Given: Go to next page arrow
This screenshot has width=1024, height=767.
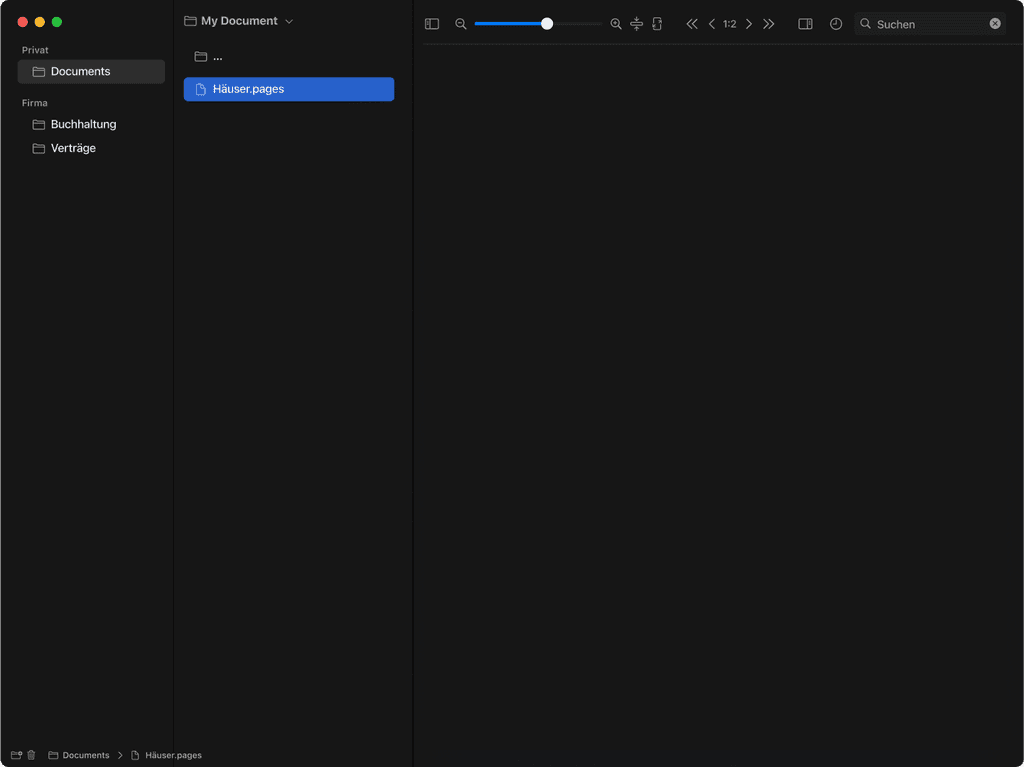Looking at the screenshot, I should (749, 24).
